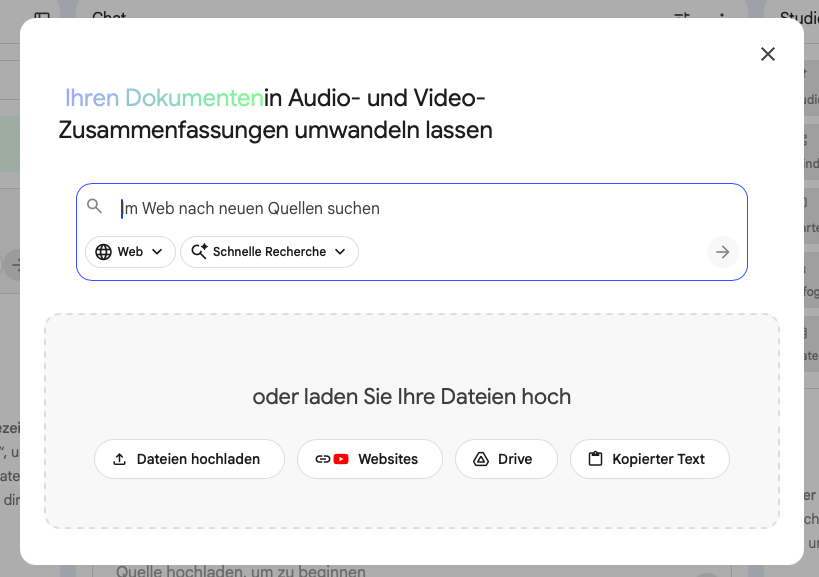Click the chevron beside Schnelle Recherche
The image size is (819, 577).
pos(340,252)
